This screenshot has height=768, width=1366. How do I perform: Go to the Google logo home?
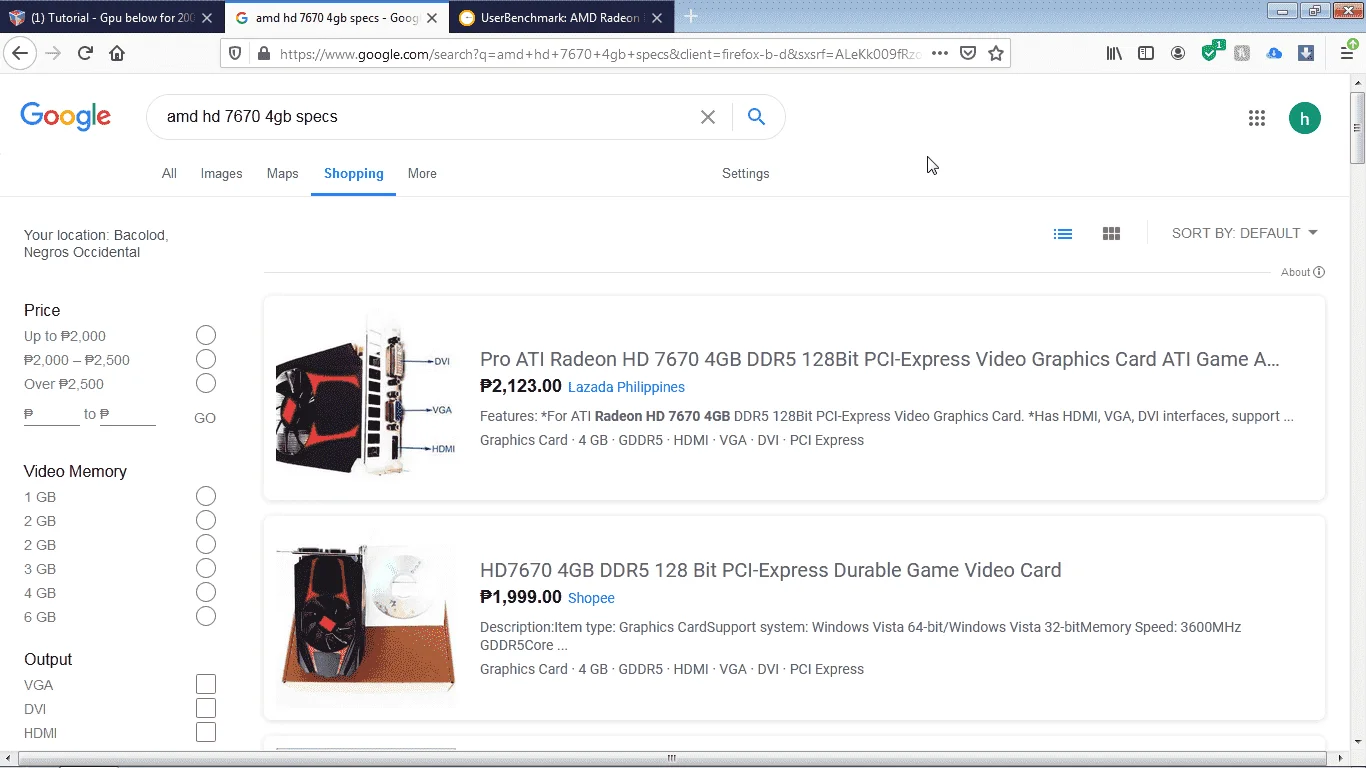(65, 117)
